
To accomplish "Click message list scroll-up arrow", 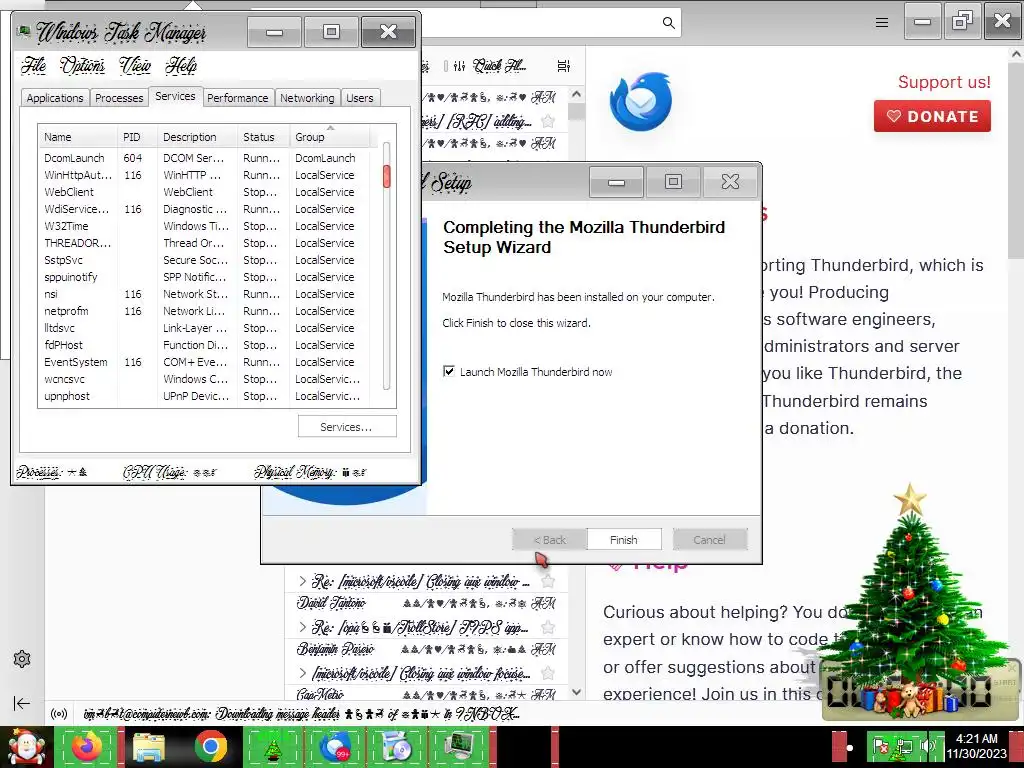I will click(576, 95).
